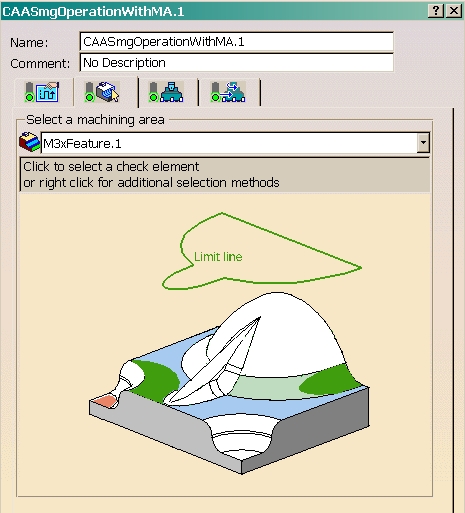Click the Name input field

[x=236, y=42]
